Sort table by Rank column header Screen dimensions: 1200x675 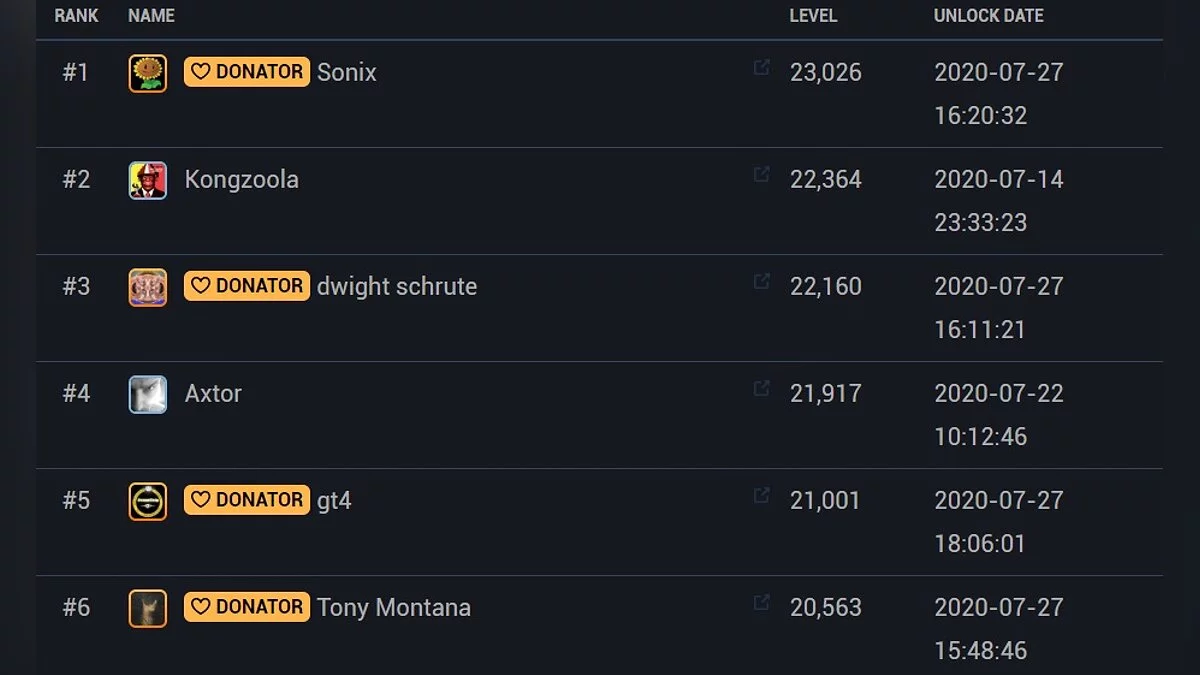(76, 16)
